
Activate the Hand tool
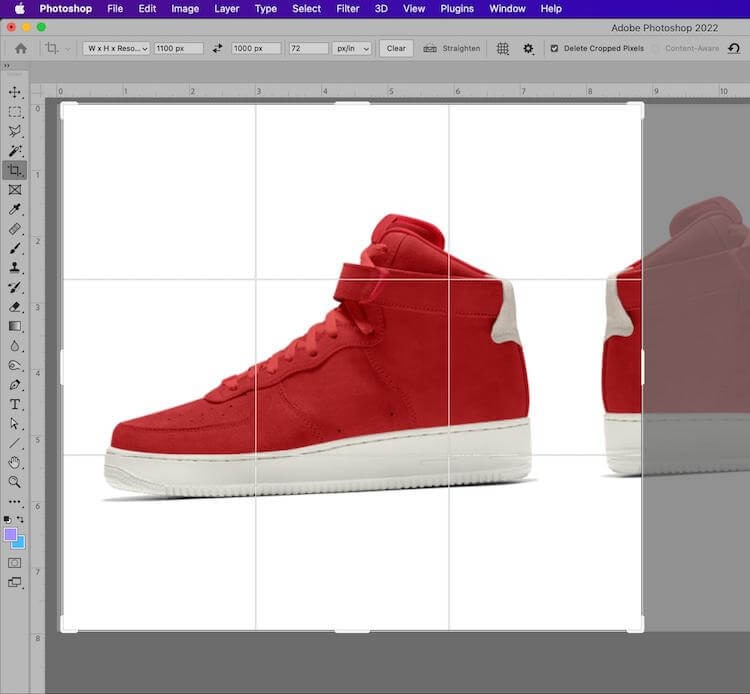(x=15, y=462)
